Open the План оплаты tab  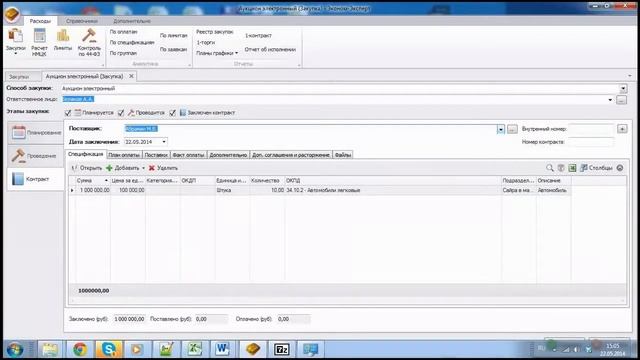[124, 155]
